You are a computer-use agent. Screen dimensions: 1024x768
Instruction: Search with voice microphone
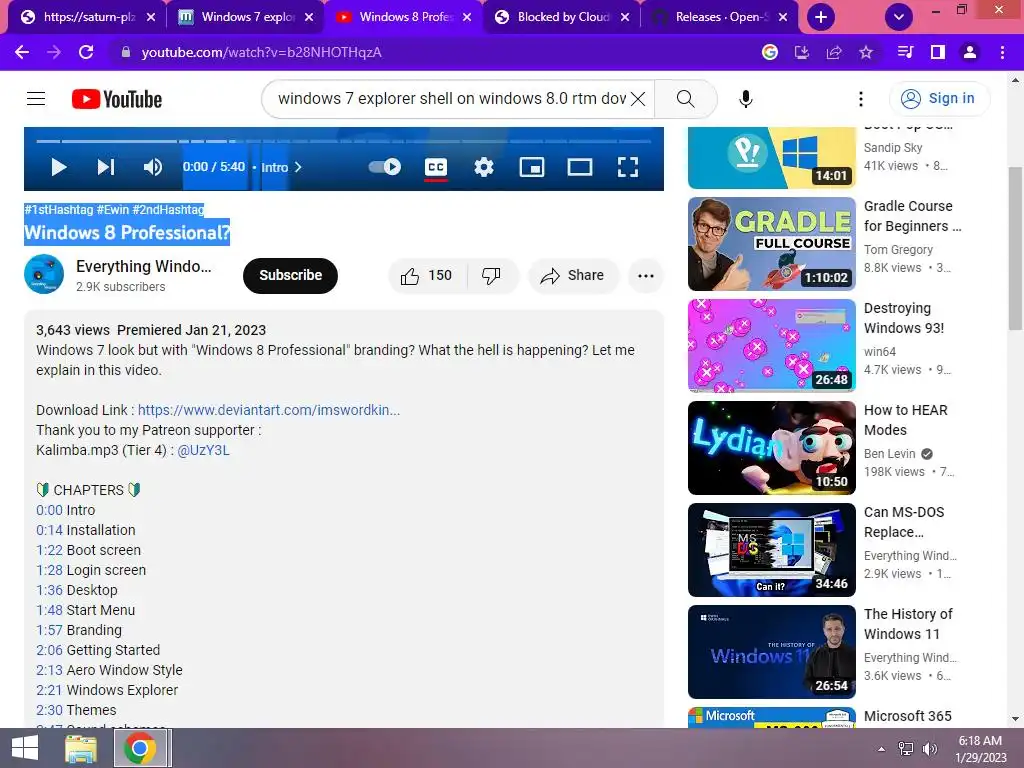pyautogui.click(x=746, y=99)
